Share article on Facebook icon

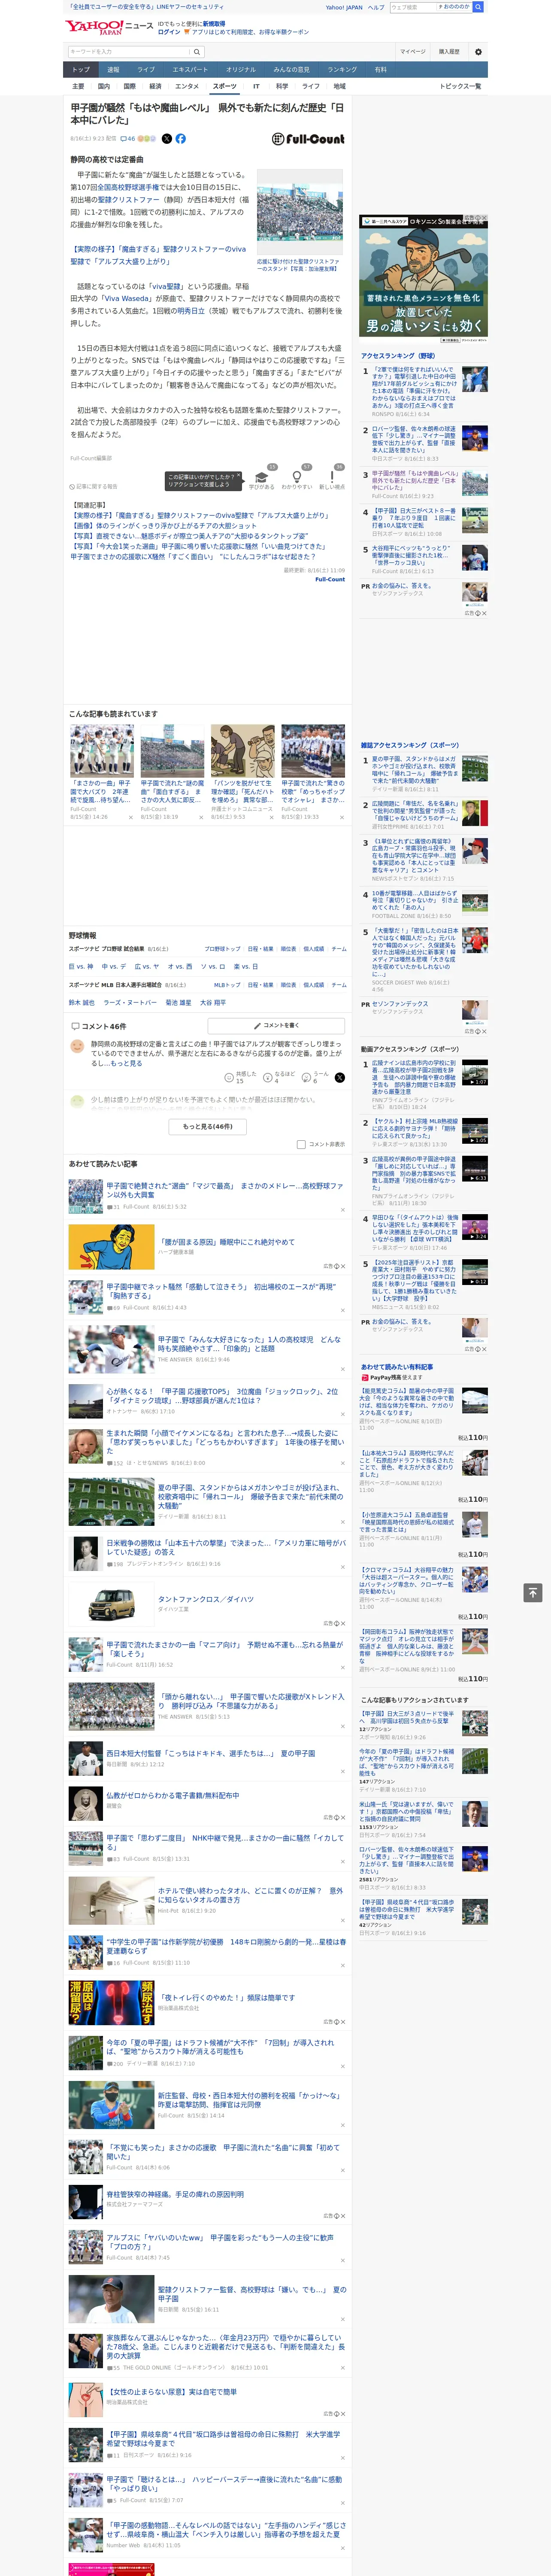pos(181,139)
